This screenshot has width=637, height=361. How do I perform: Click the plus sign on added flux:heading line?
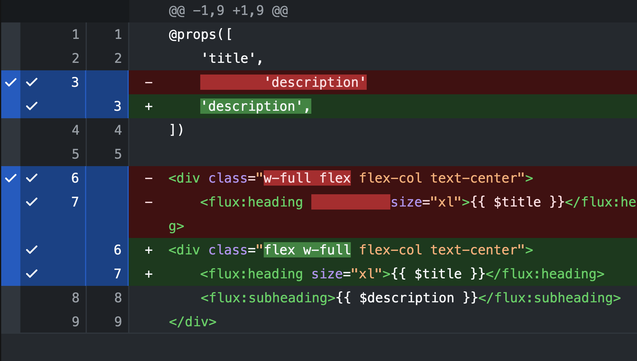149,274
